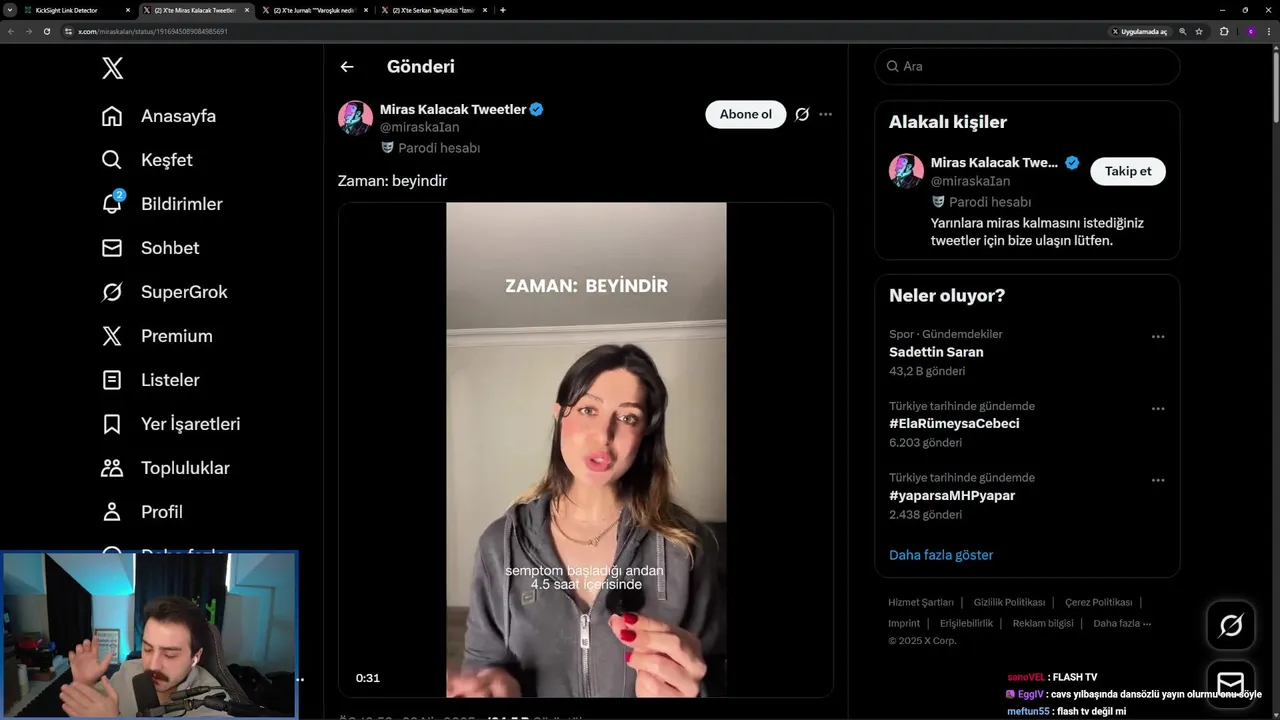Close the X'te Jurnal tab
Screen dimensions: 1280x720
[x=365, y=10]
